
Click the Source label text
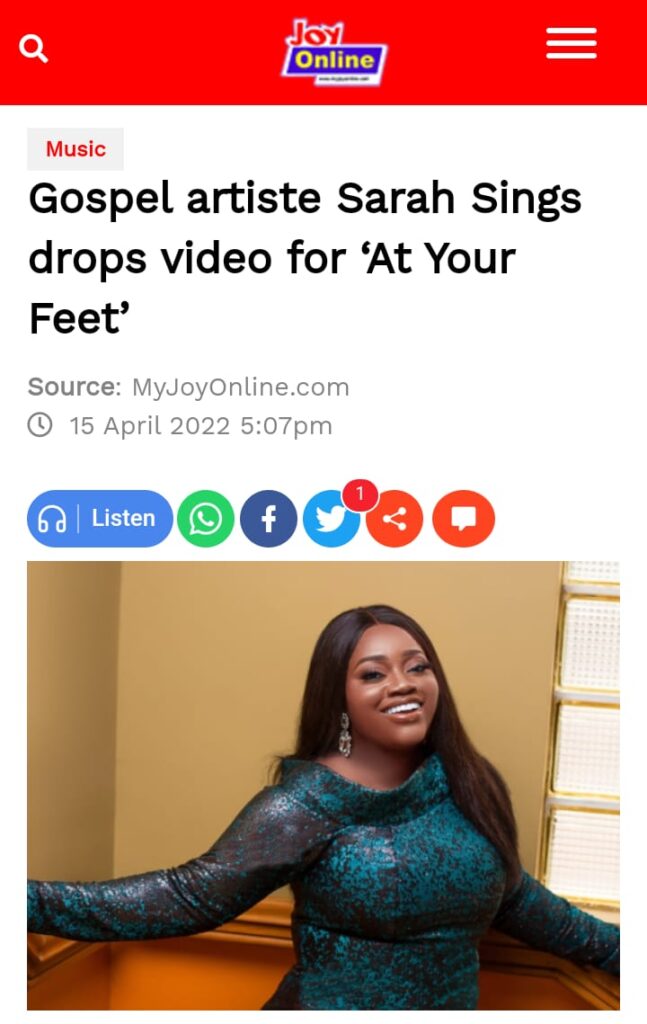pyautogui.click(x=74, y=387)
